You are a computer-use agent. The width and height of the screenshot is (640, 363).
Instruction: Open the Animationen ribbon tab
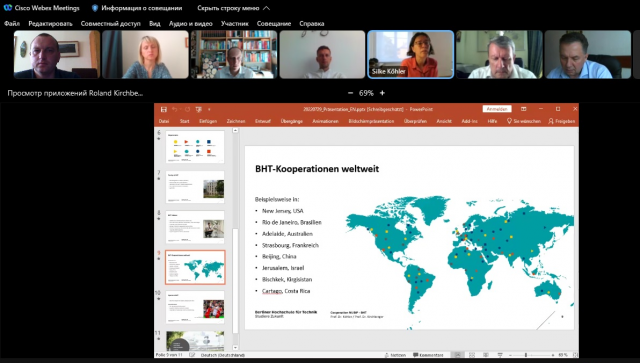pyautogui.click(x=325, y=121)
